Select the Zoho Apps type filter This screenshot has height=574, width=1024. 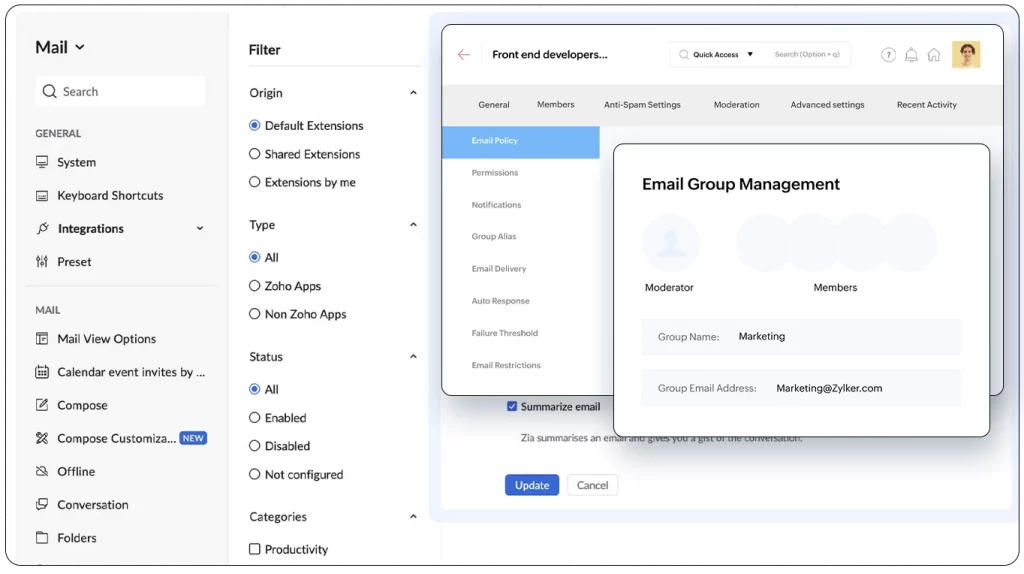(254, 286)
